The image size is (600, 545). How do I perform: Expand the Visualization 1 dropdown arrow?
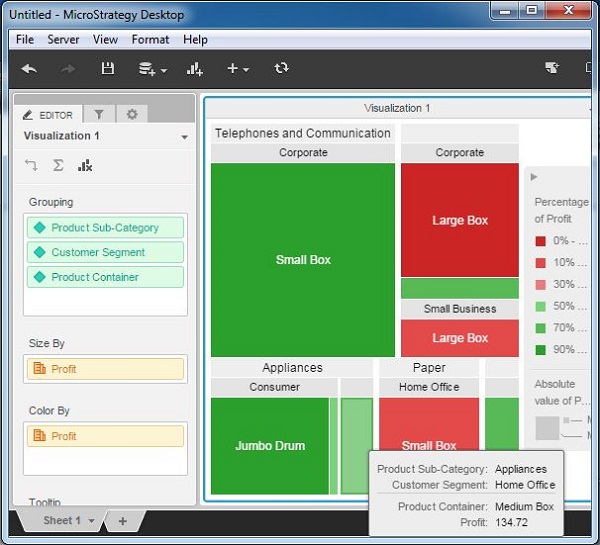click(184, 137)
